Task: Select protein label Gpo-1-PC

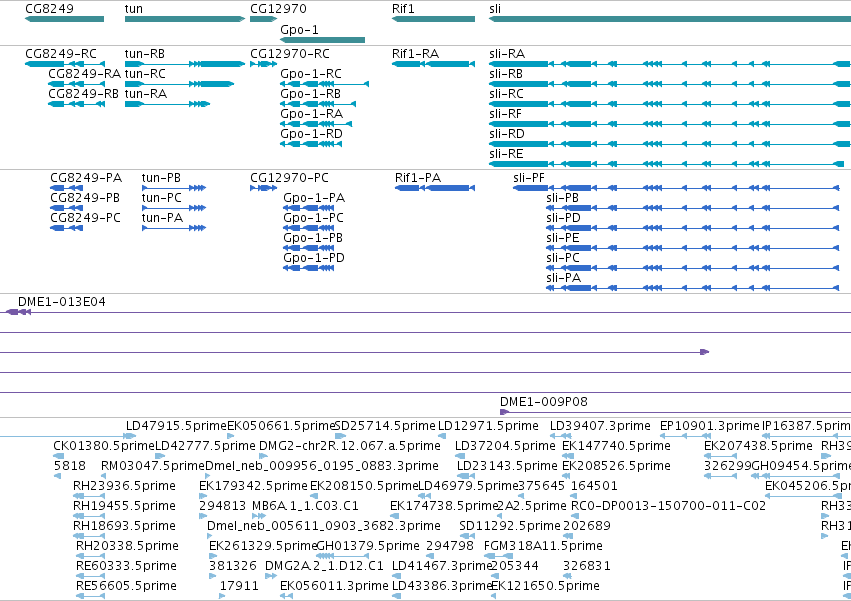Action: click(x=314, y=218)
